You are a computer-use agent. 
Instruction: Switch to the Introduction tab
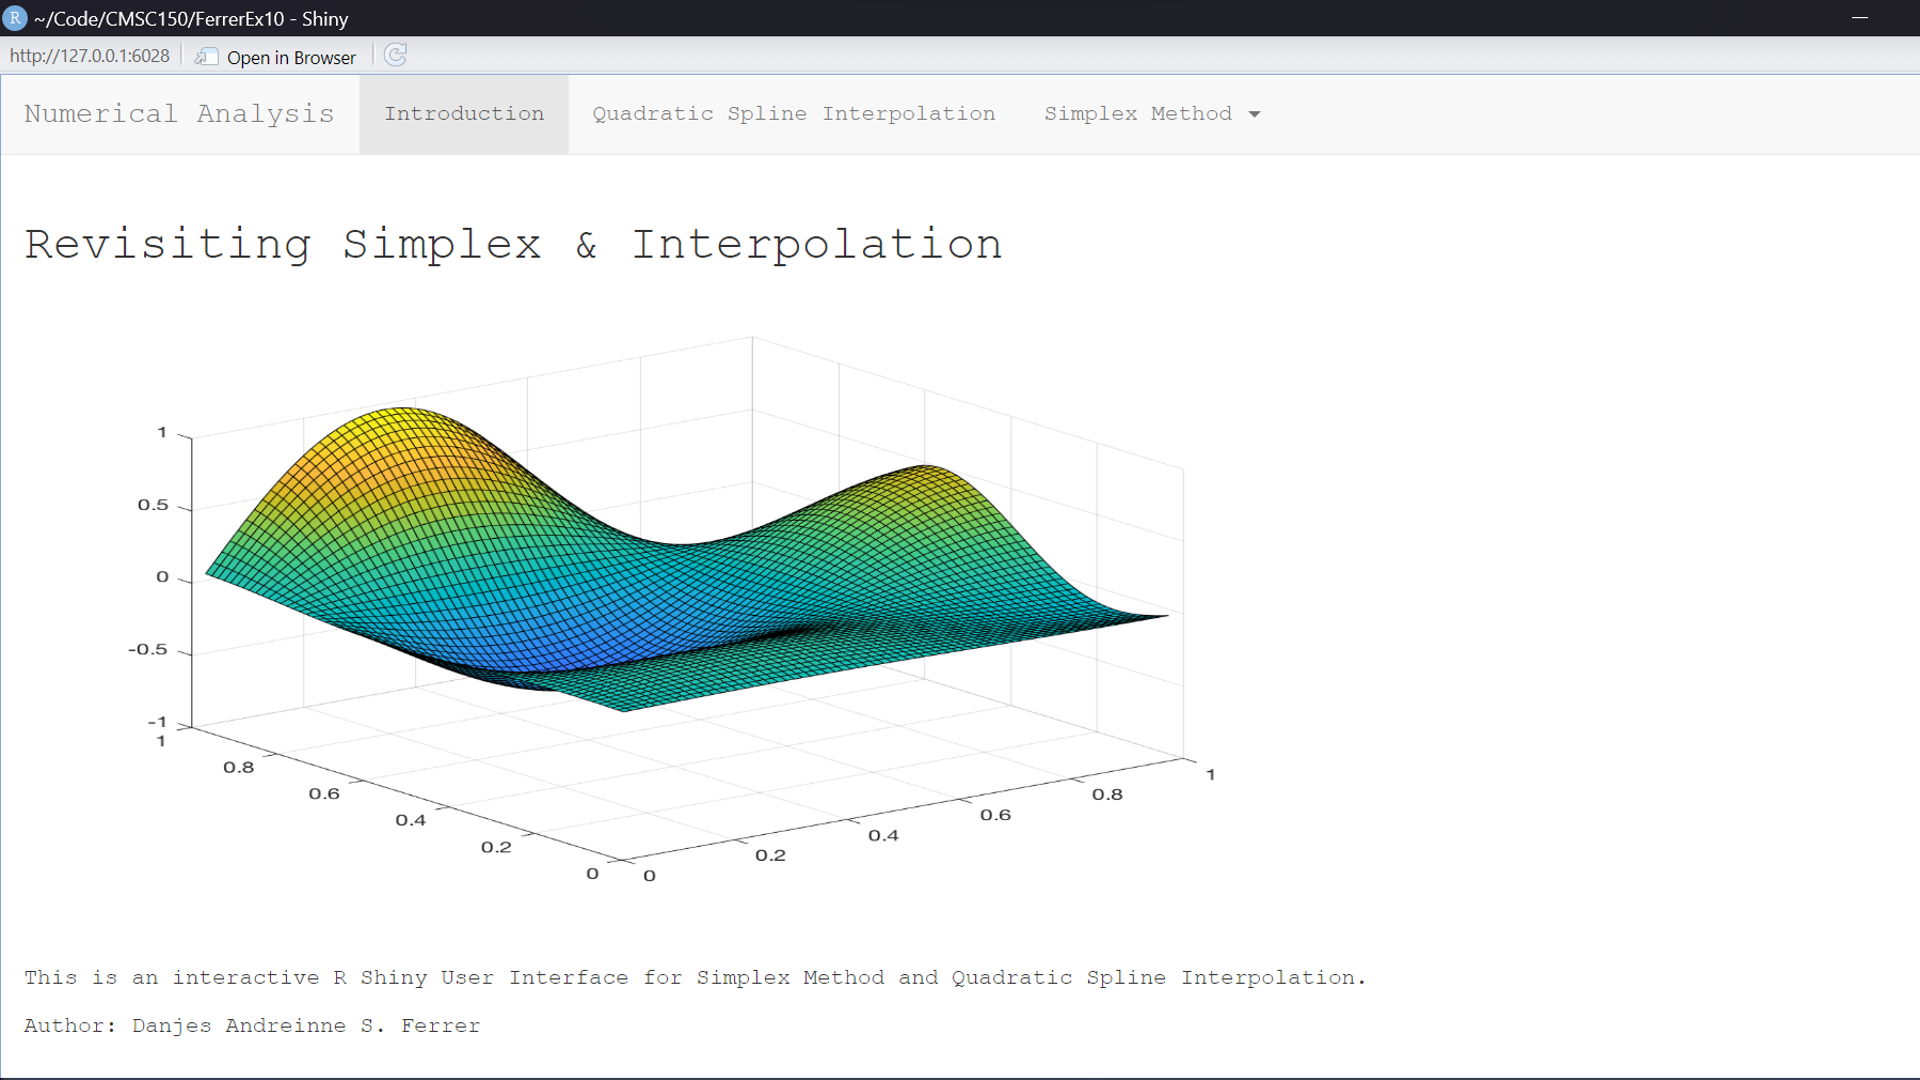464,114
